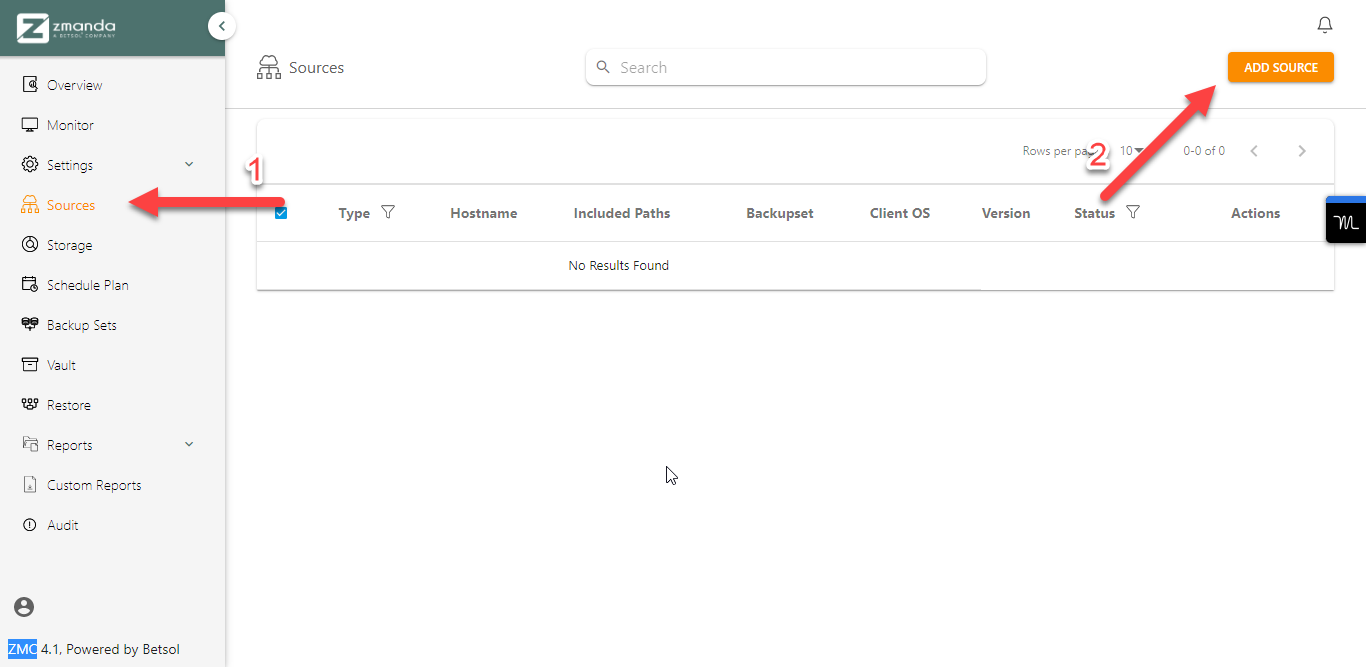Click the Custom Reports document icon

(x=30, y=485)
